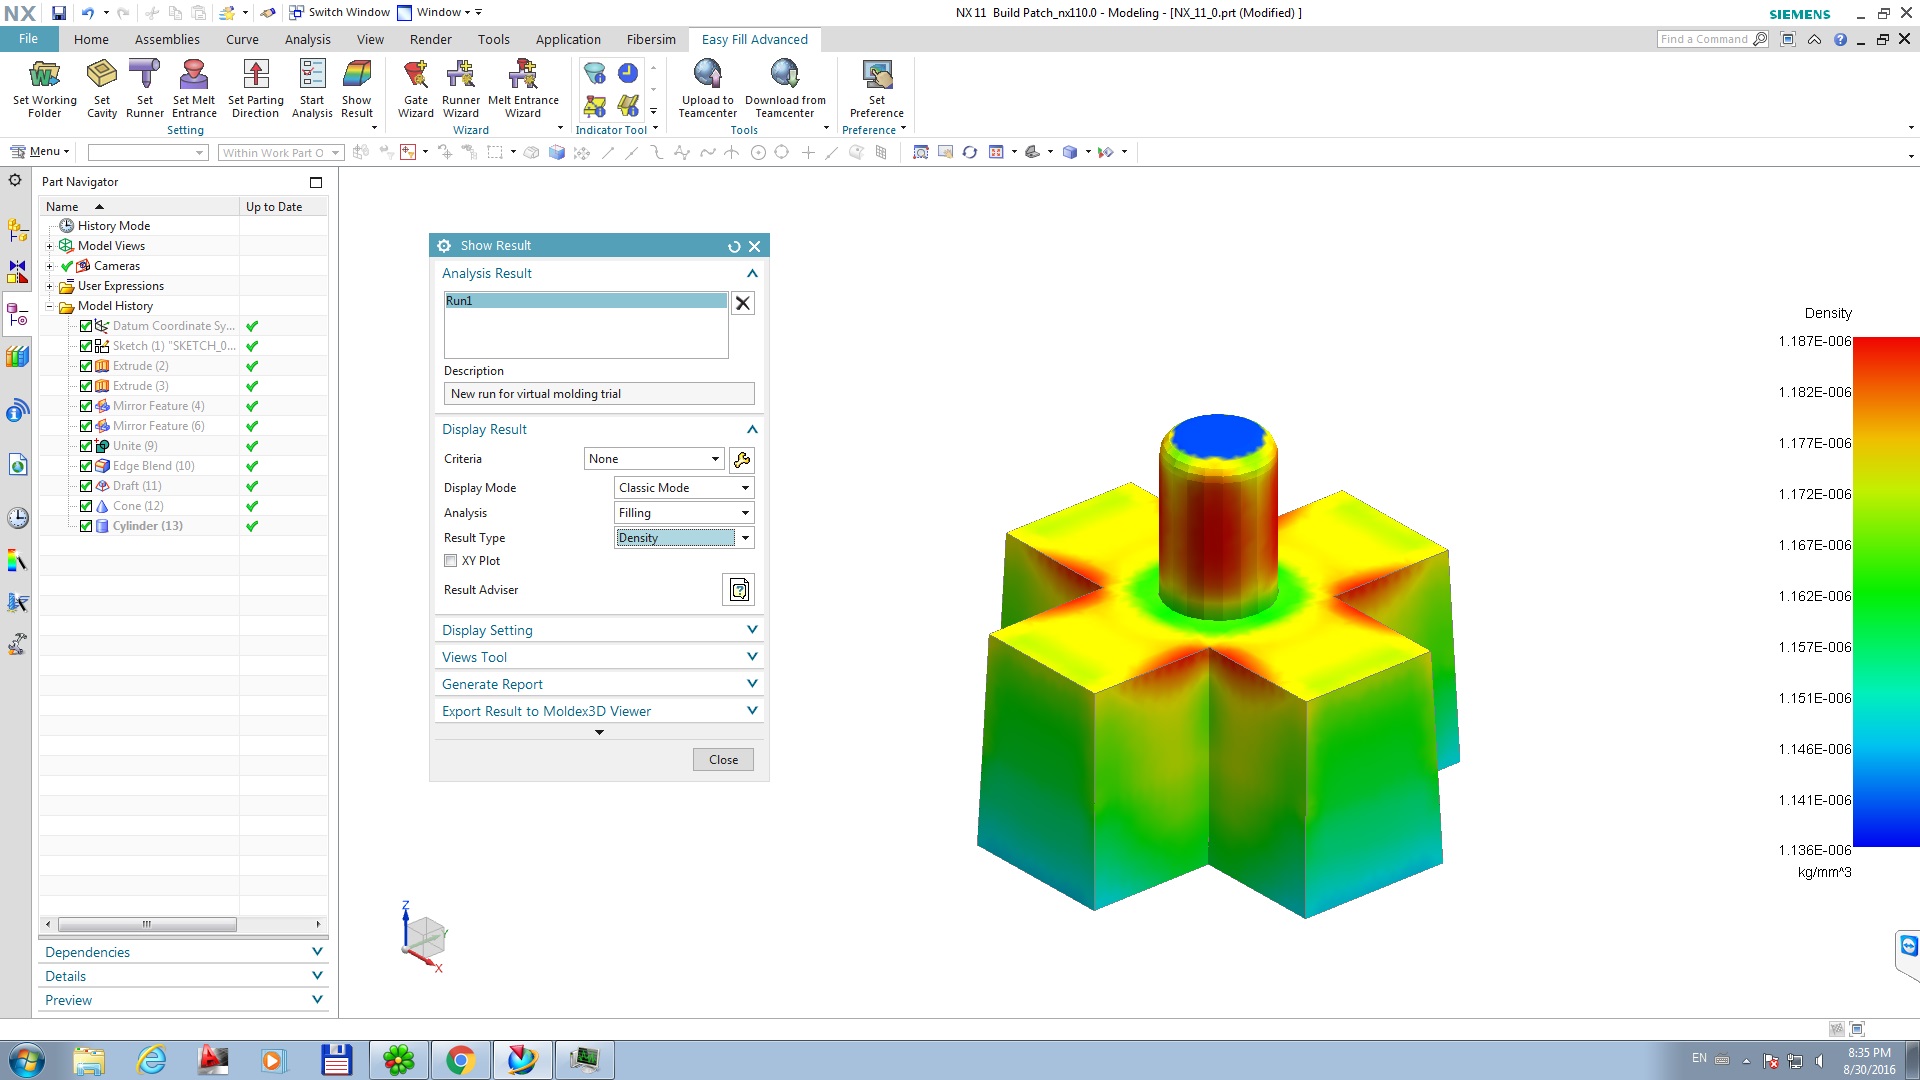This screenshot has width=1920, height=1080.
Task: Expand Views Tool section
Action: [599, 657]
